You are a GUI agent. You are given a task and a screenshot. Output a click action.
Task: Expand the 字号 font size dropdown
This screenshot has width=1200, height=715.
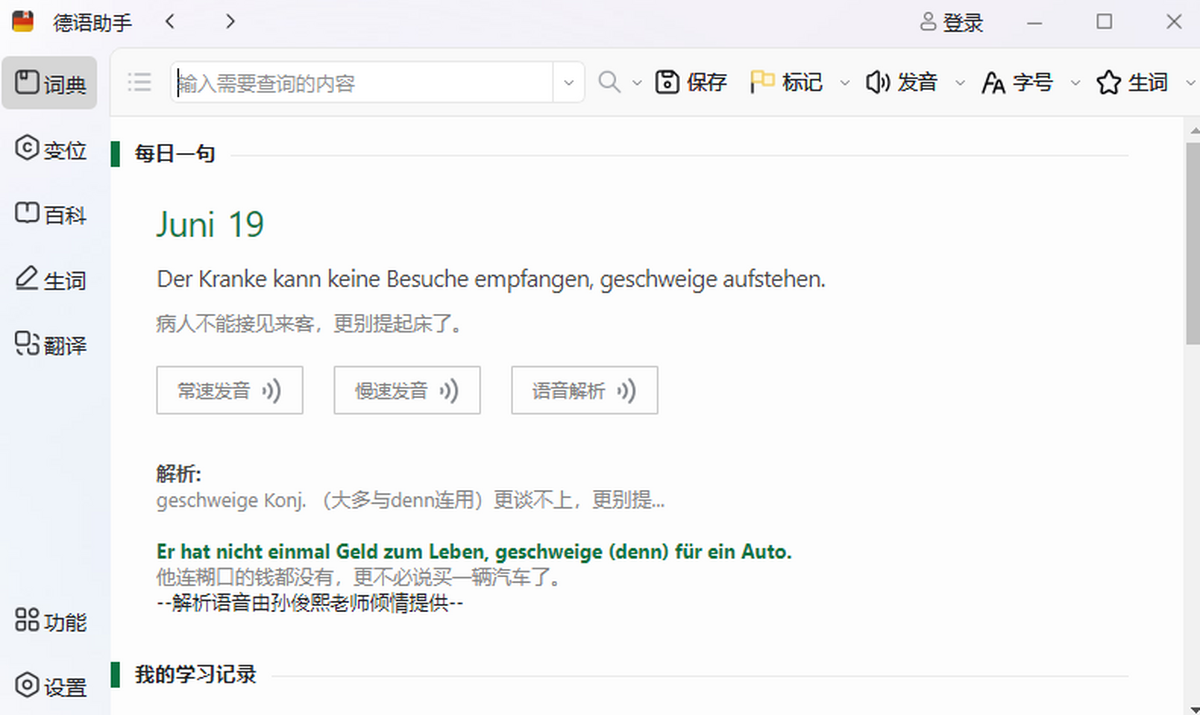click(1076, 83)
